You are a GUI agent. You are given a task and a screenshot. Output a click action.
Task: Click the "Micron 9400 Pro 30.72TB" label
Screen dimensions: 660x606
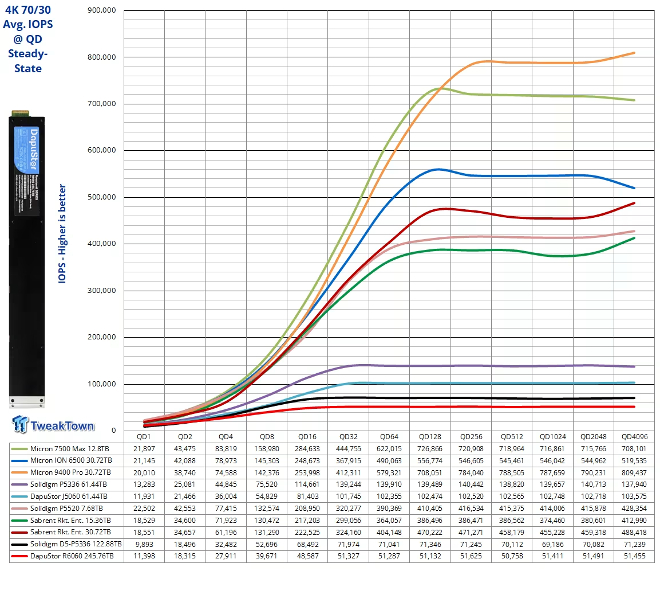[x=71, y=473]
